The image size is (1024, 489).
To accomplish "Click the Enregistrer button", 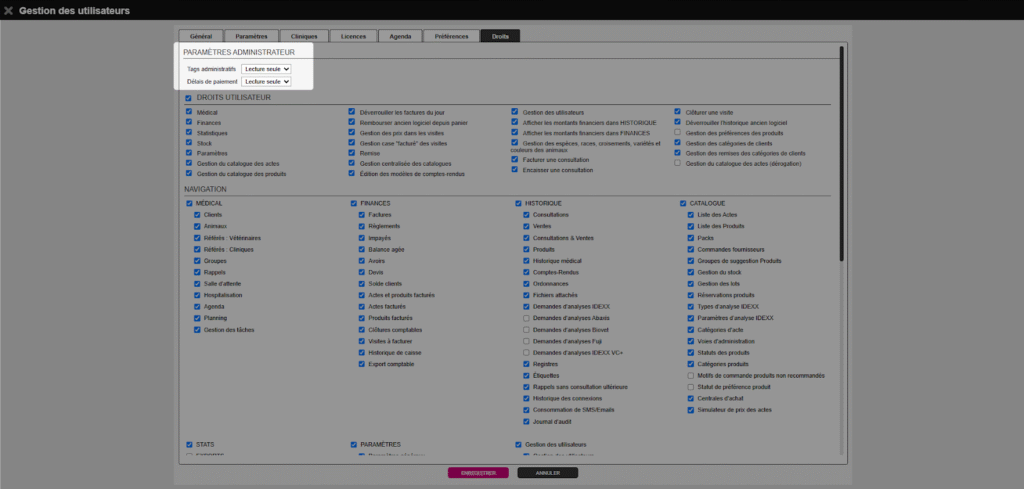I will 478,472.
